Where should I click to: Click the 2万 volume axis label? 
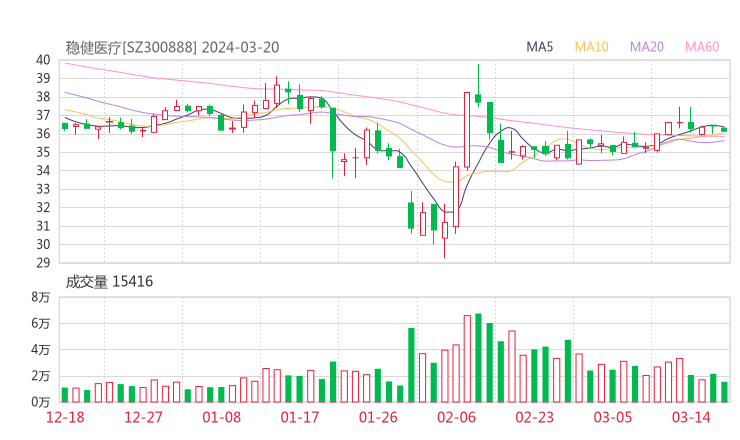41,376
